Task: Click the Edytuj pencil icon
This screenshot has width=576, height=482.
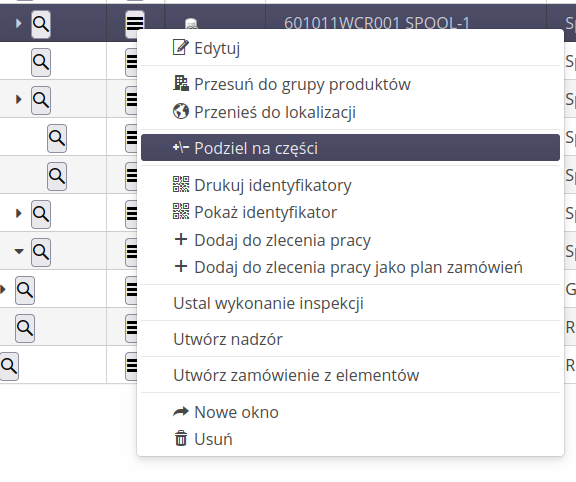Action: pyautogui.click(x=181, y=47)
